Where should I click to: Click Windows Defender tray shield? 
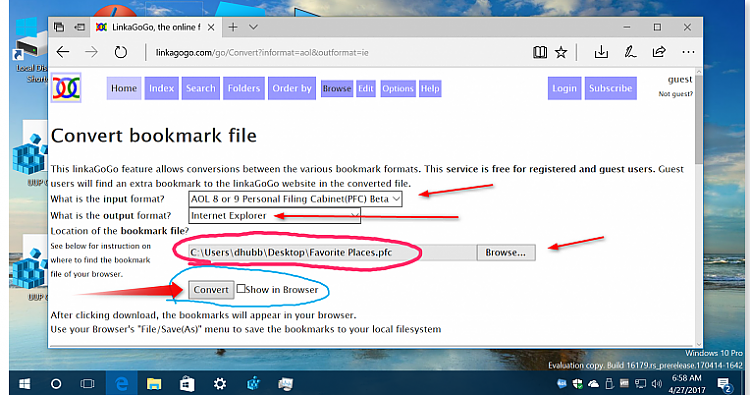click(578, 384)
